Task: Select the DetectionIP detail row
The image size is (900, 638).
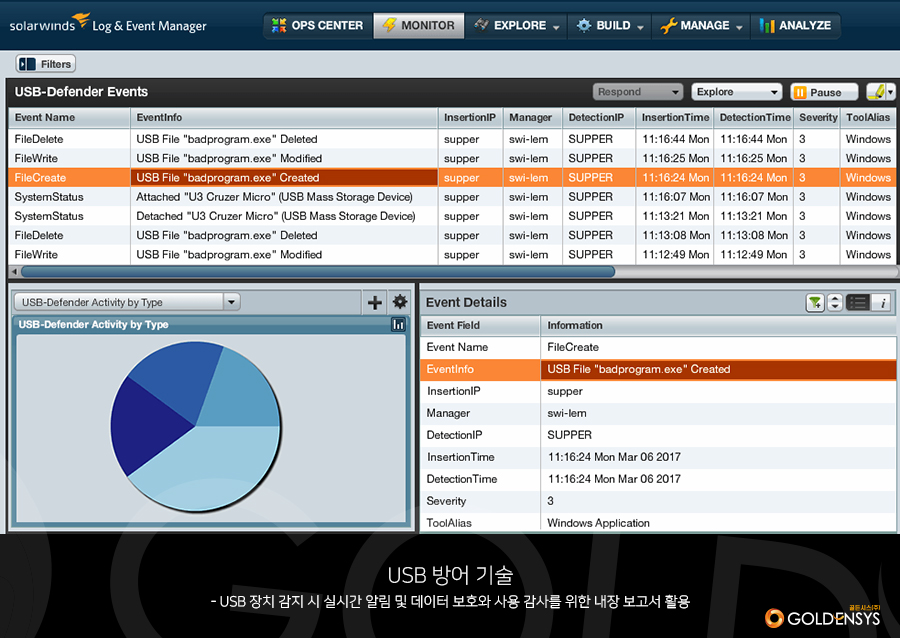Action: point(658,435)
